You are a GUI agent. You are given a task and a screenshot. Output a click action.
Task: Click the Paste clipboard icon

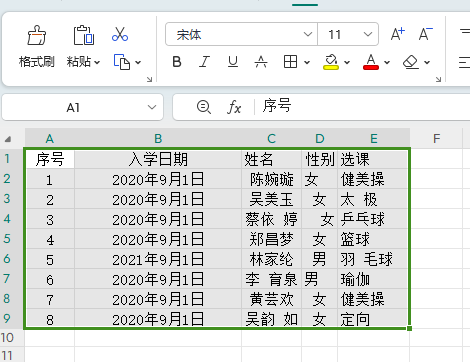pyautogui.click(x=83, y=35)
